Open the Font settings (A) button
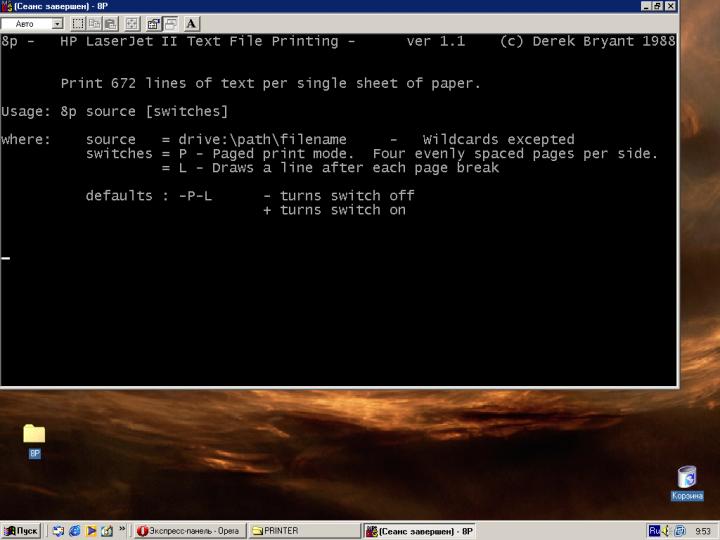The width and height of the screenshot is (720, 540). (191, 23)
